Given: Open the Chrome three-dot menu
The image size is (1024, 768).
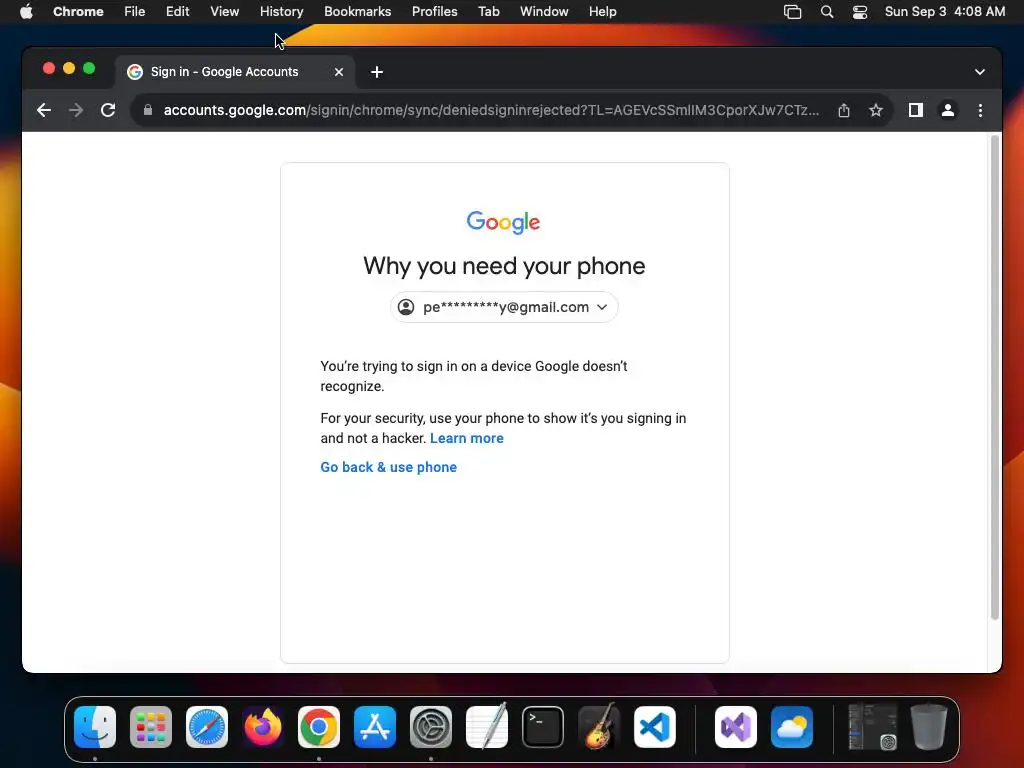Looking at the screenshot, I should (x=980, y=110).
